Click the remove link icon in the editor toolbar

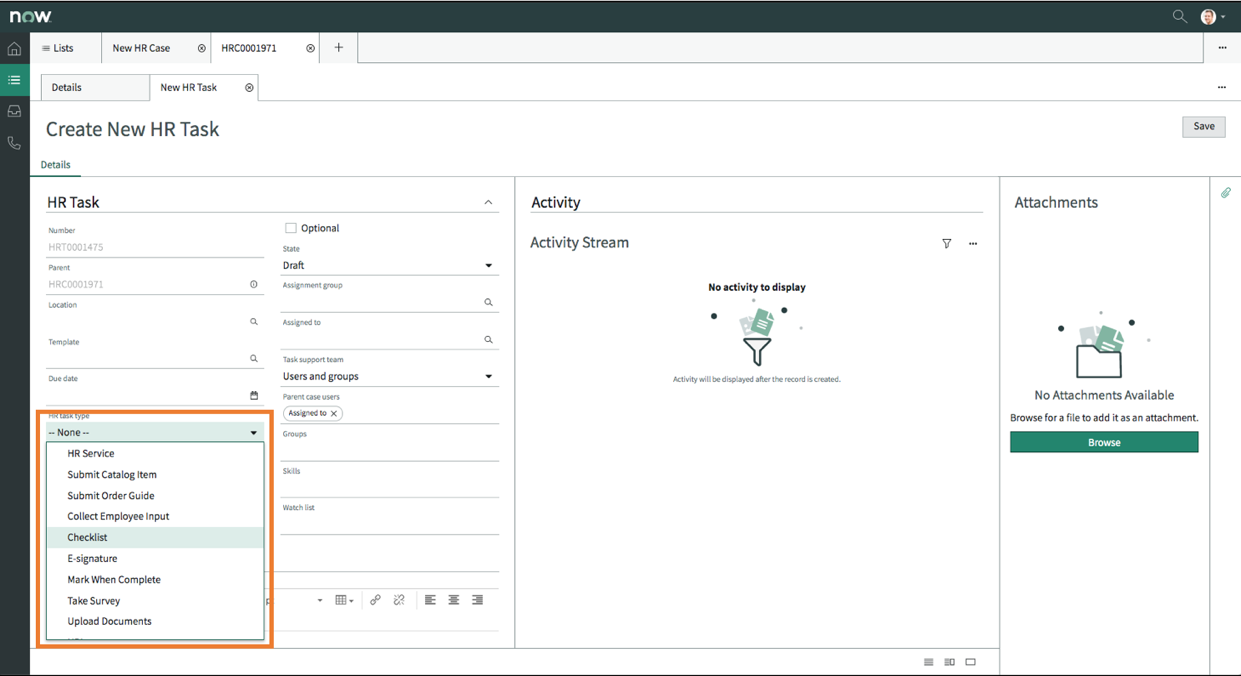pos(399,600)
